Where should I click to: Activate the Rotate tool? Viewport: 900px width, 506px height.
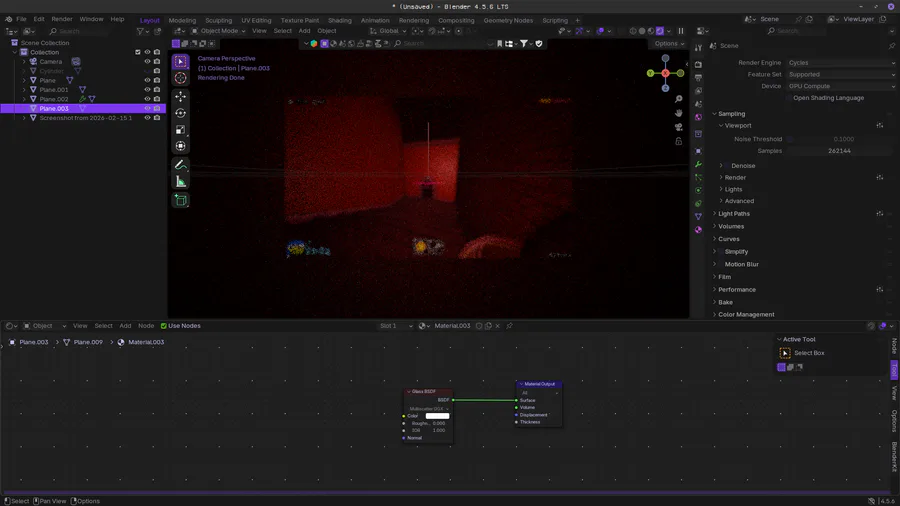point(180,113)
